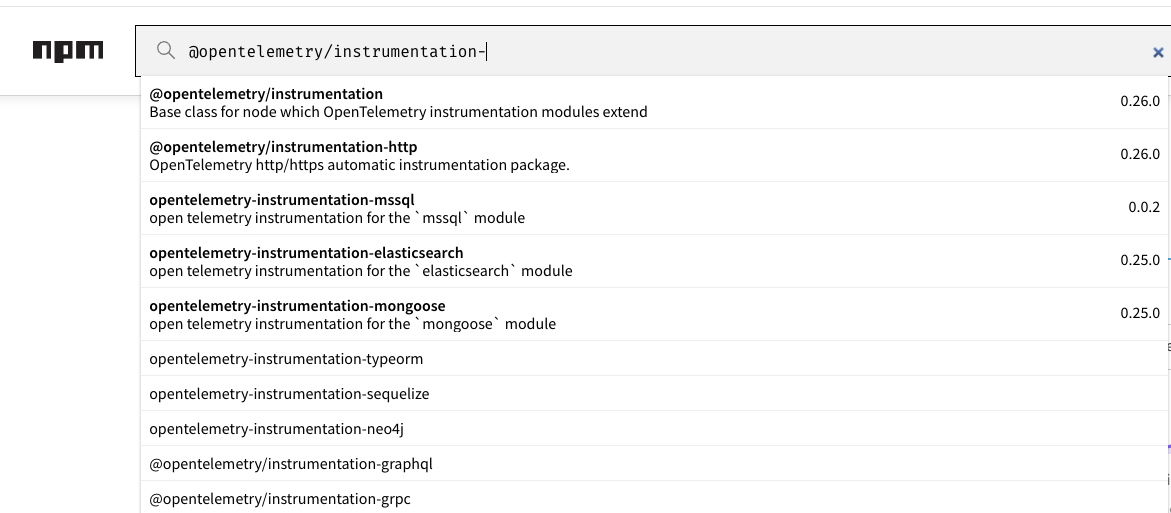Click the npm logo
This screenshot has height=513, width=1171.
tap(68, 51)
